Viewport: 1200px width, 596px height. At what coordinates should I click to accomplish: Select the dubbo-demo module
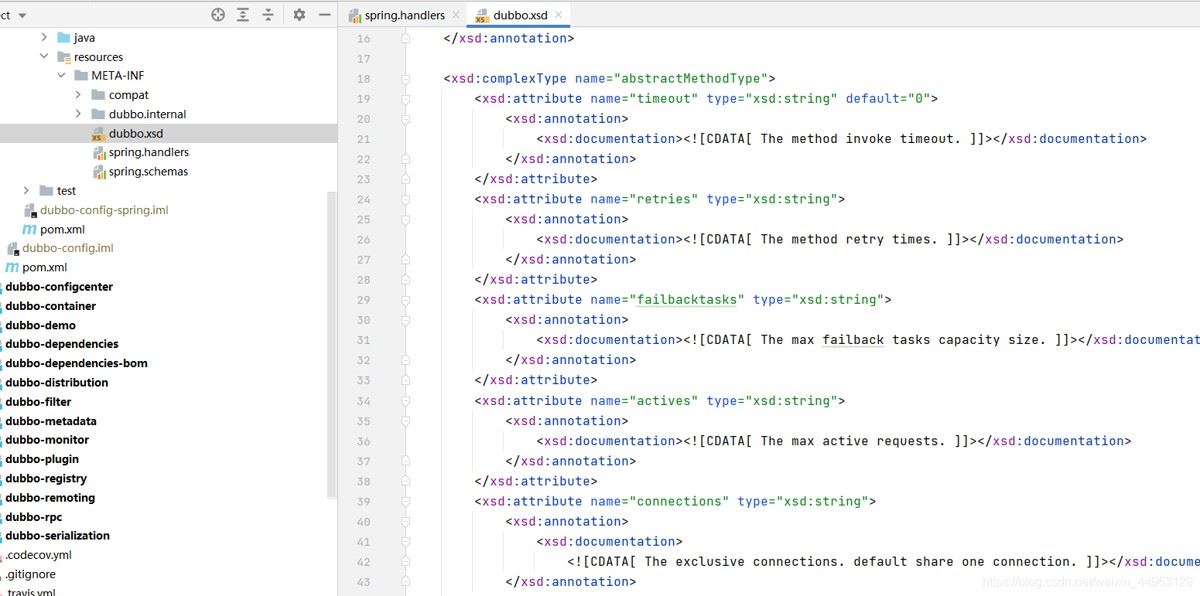40,325
